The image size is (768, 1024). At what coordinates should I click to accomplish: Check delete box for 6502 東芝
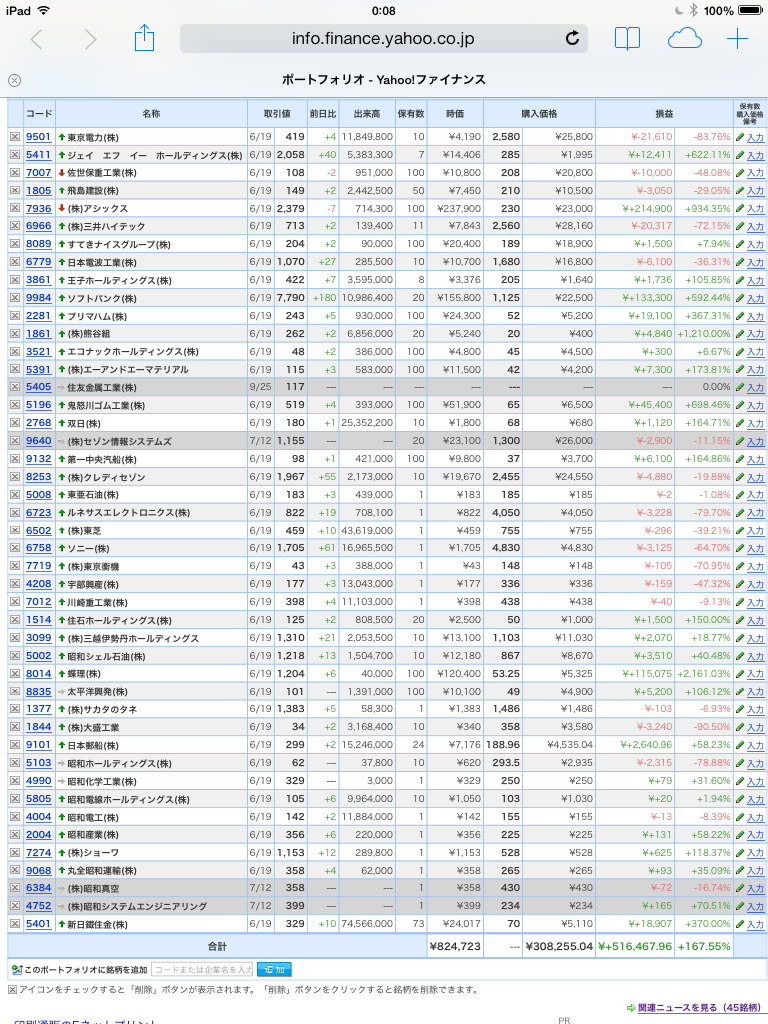click(x=14, y=530)
